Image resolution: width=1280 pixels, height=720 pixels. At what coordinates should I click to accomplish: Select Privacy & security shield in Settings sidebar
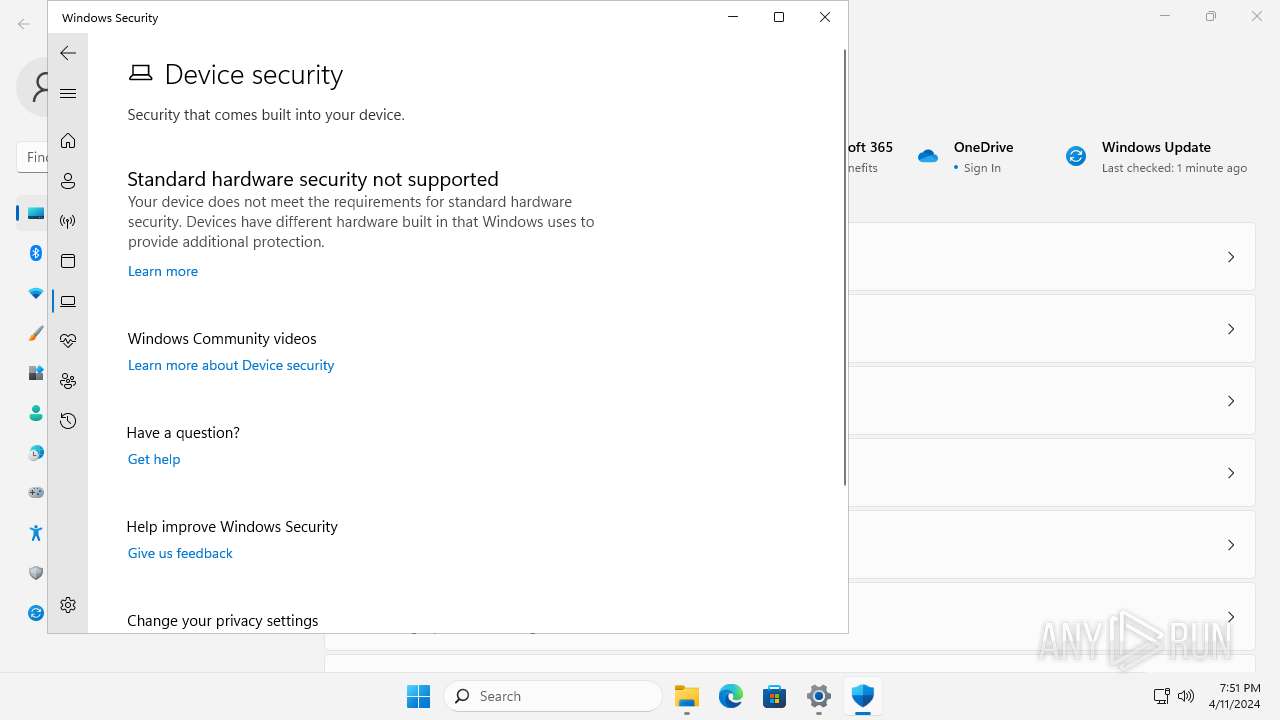click(x=36, y=573)
